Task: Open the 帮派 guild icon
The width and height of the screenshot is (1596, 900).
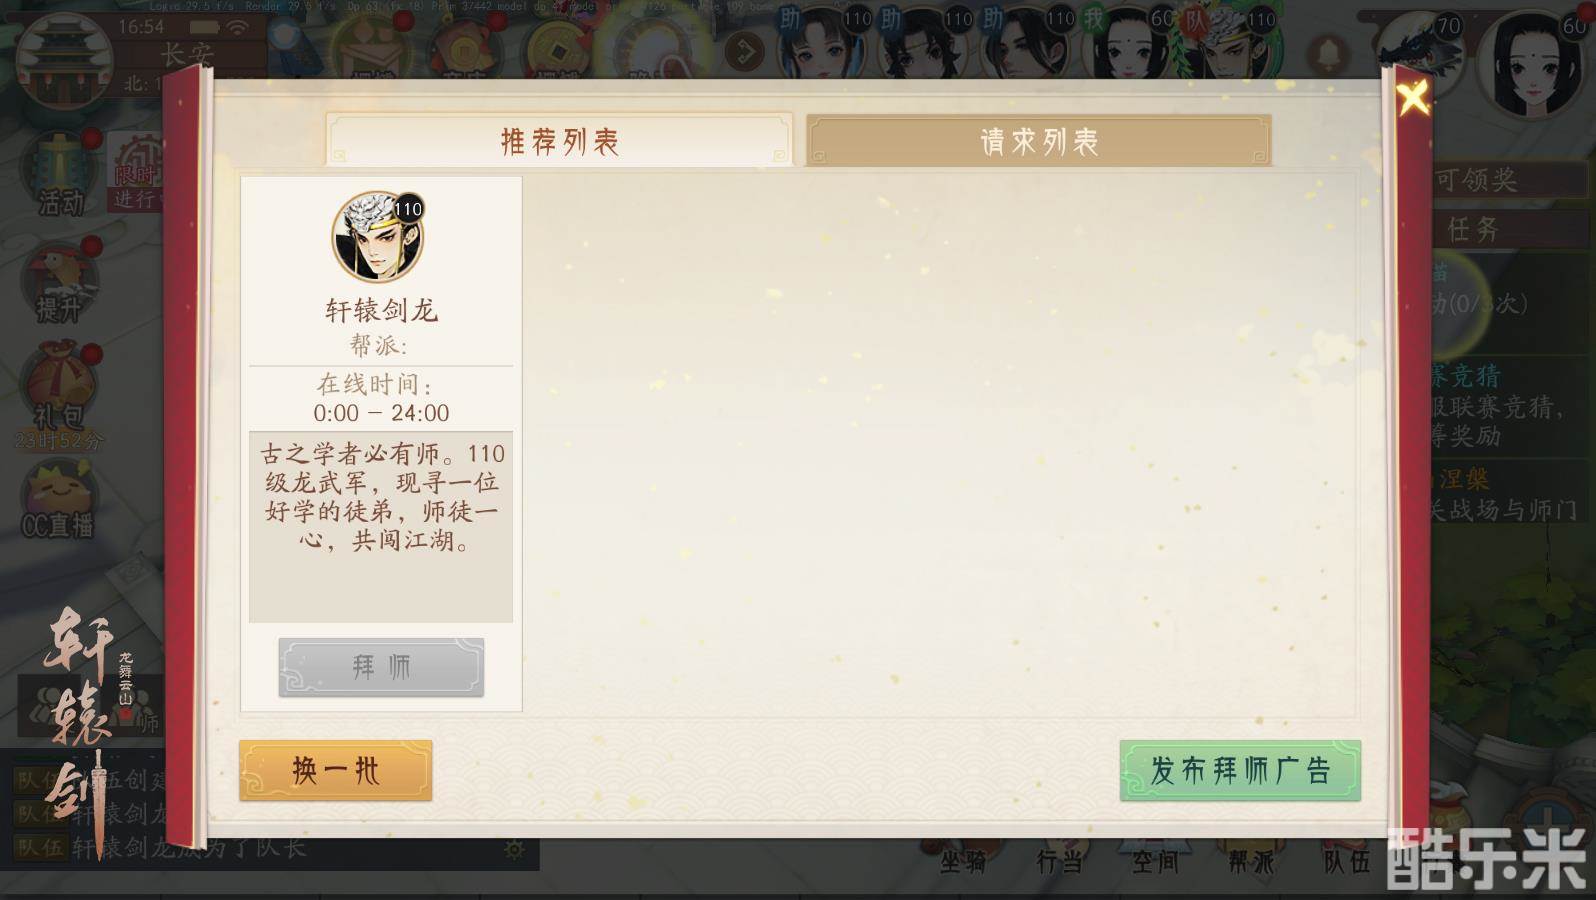Action: point(1250,862)
